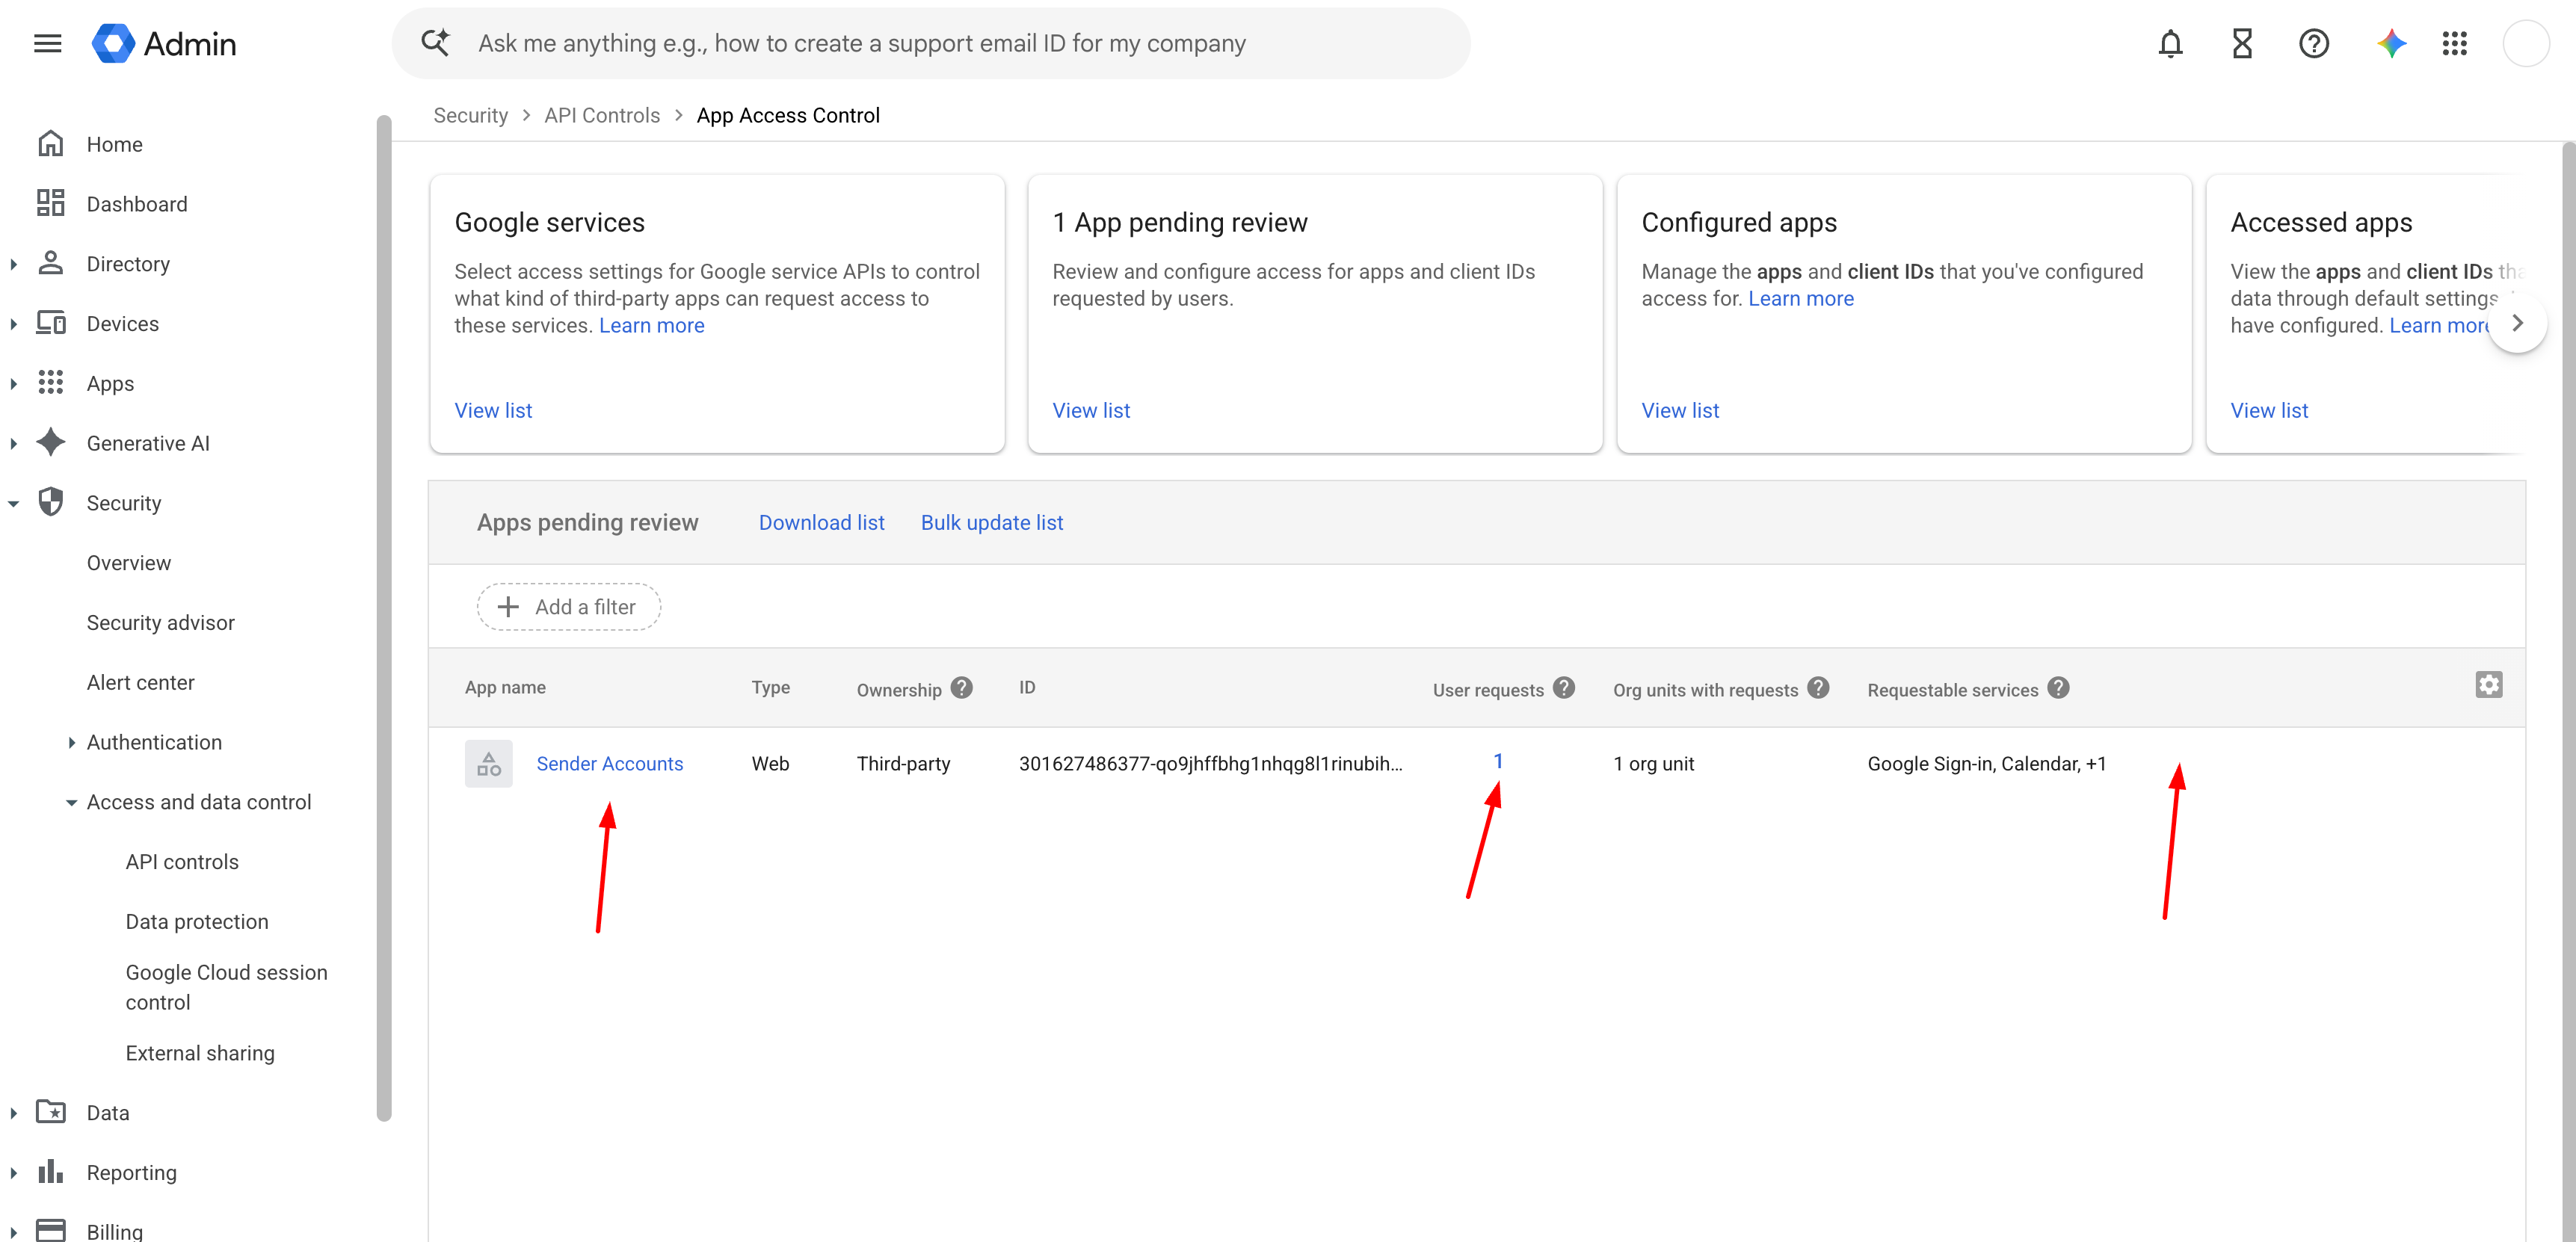Image resolution: width=2576 pixels, height=1242 pixels.
Task: Click the API Controls breadcrumb
Action: click(602, 115)
